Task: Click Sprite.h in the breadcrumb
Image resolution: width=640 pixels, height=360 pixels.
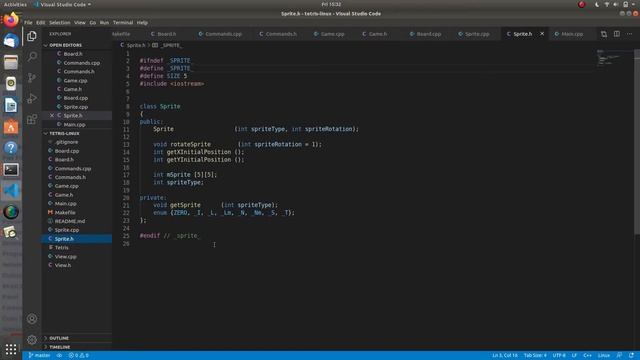Action: 136,45
